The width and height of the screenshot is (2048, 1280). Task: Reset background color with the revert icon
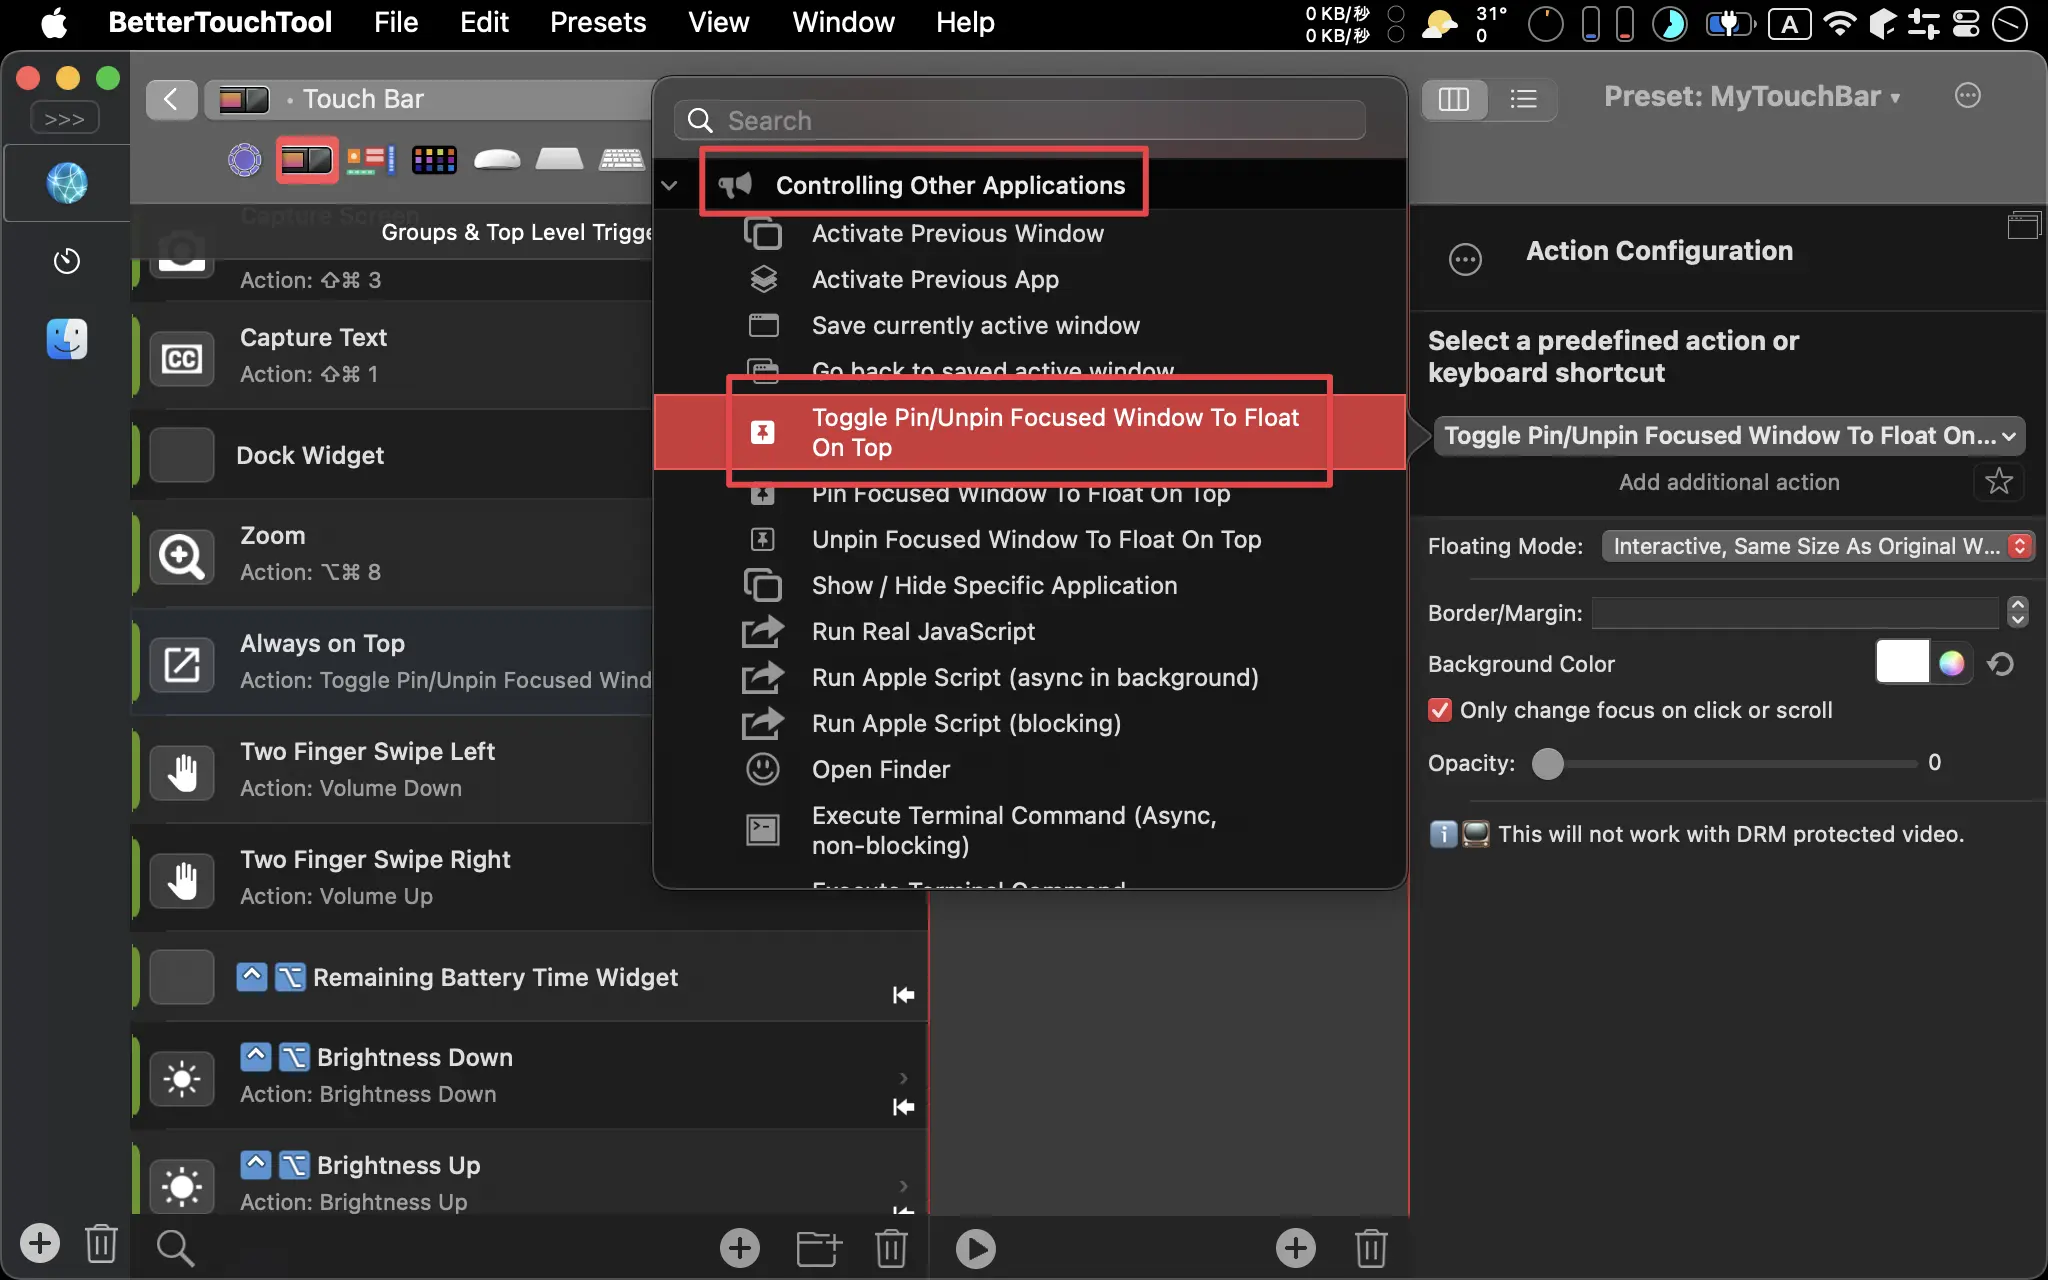coord(2001,664)
